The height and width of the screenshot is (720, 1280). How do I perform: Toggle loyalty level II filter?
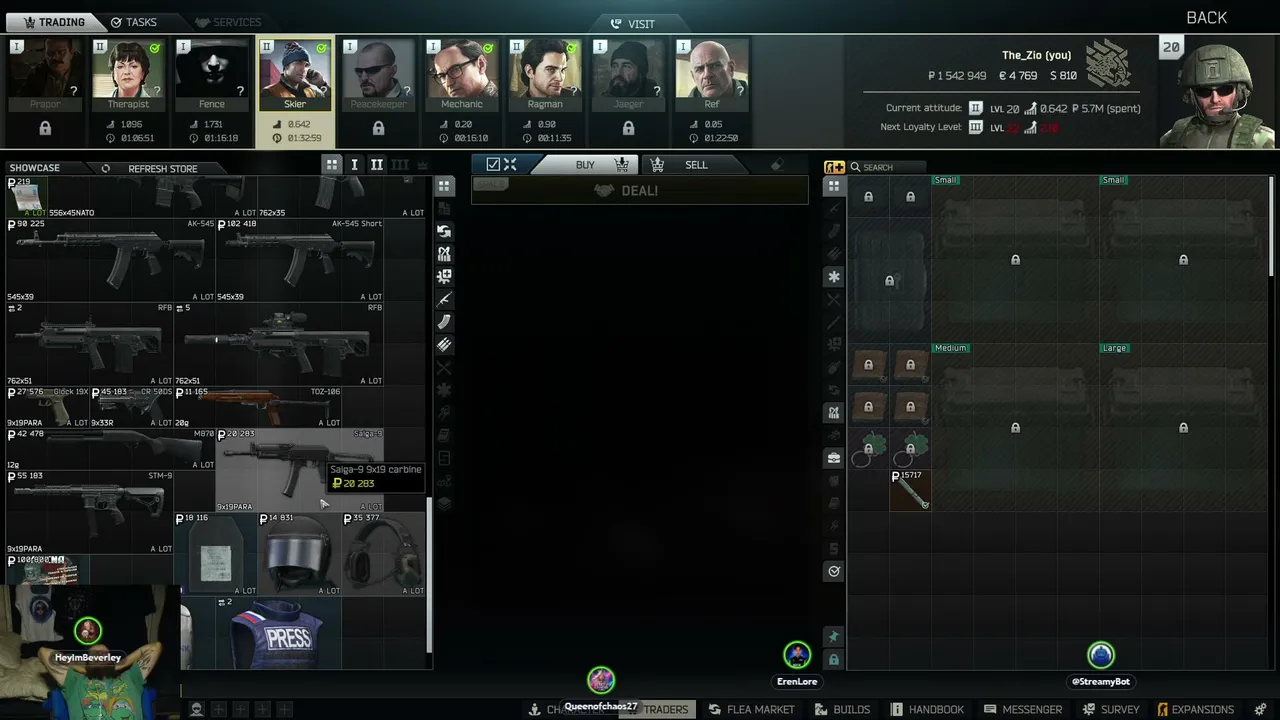(377, 165)
